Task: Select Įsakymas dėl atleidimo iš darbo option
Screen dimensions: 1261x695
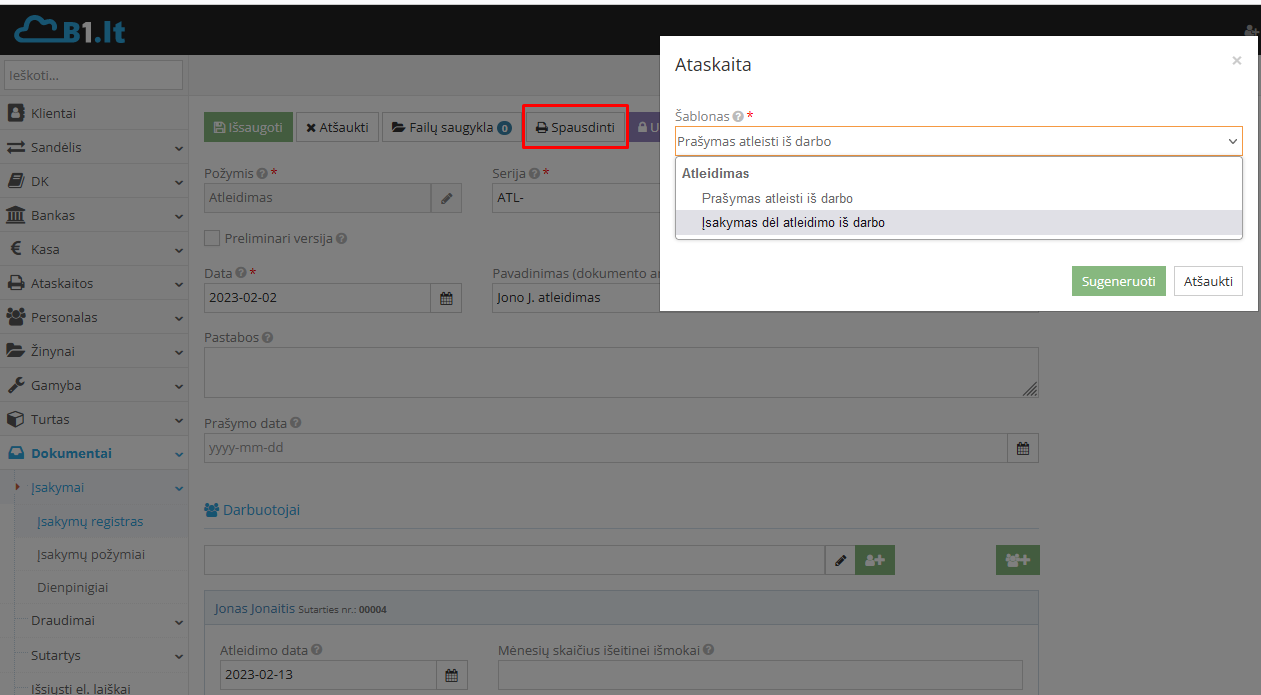Action: tap(793, 223)
